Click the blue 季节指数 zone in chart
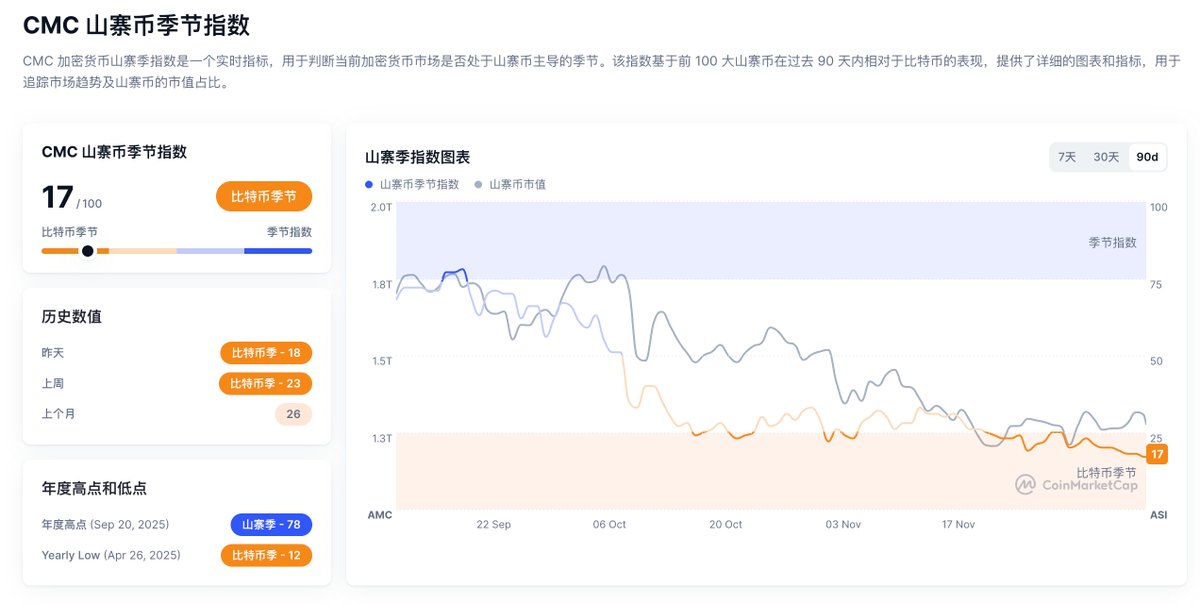The width and height of the screenshot is (1200, 604). [x=770, y=240]
